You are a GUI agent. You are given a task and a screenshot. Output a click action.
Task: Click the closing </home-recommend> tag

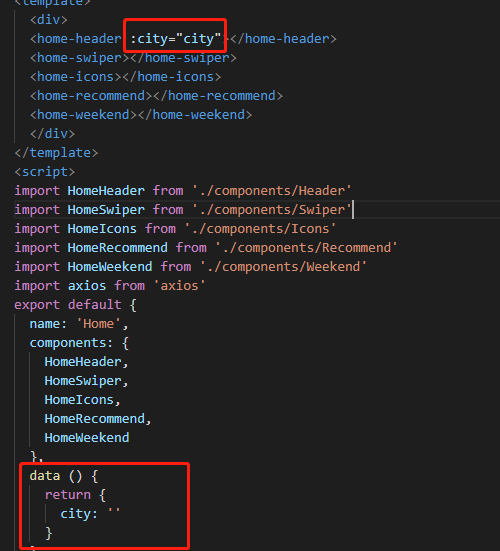tap(218, 96)
